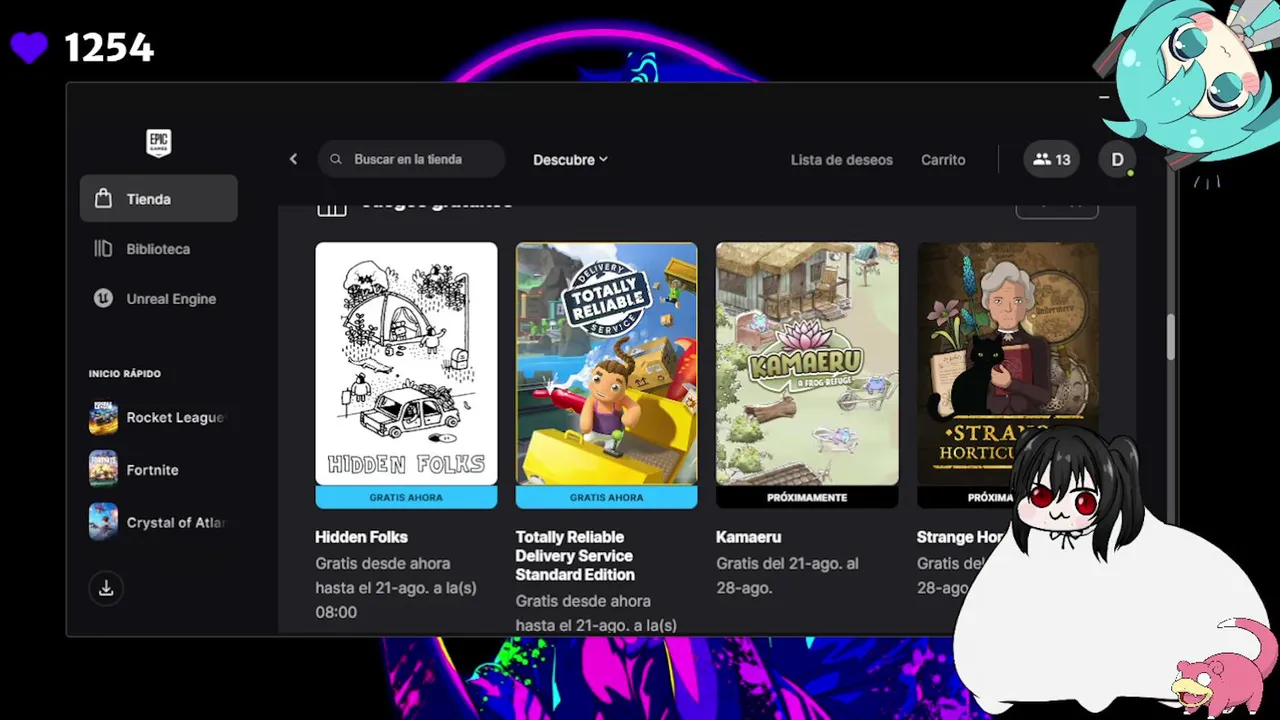
Task: Open the Kamaeru cover image
Action: pyautogui.click(x=807, y=364)
